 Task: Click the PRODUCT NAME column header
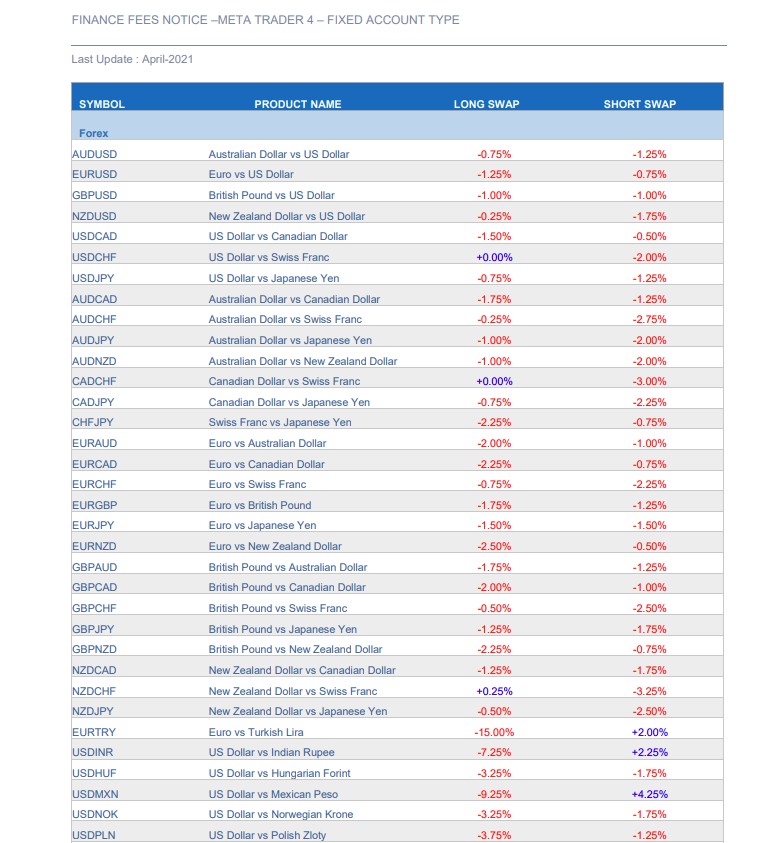298,104
